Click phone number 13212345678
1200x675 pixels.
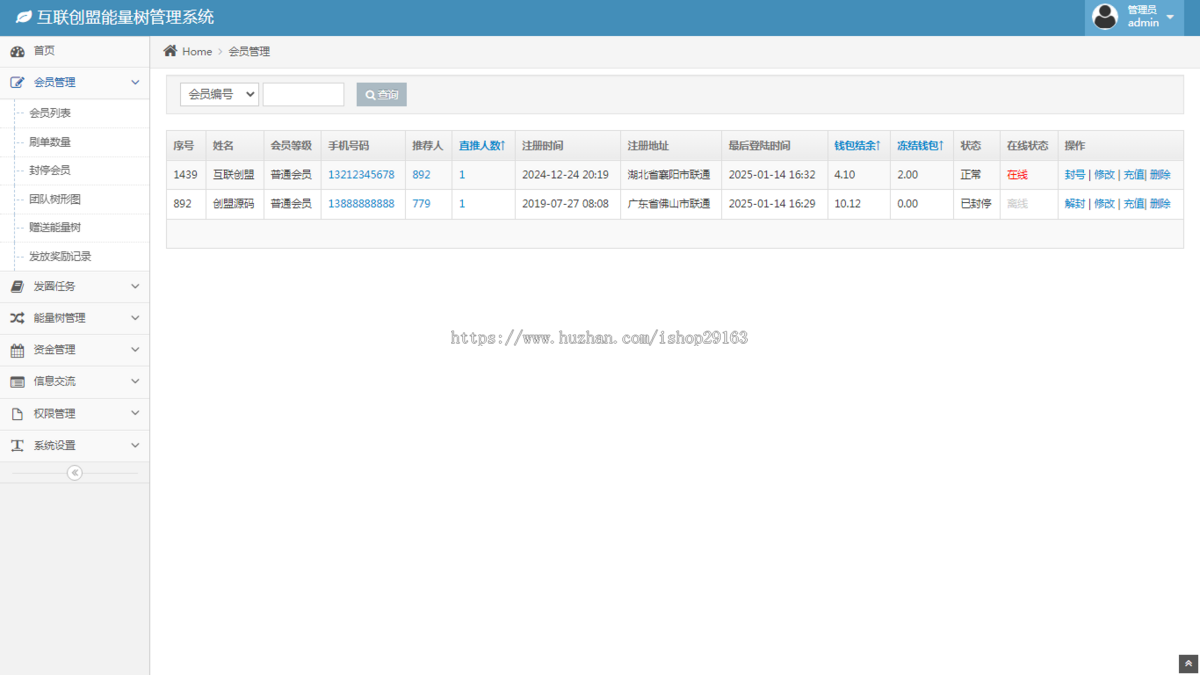[x=361, y=175]
